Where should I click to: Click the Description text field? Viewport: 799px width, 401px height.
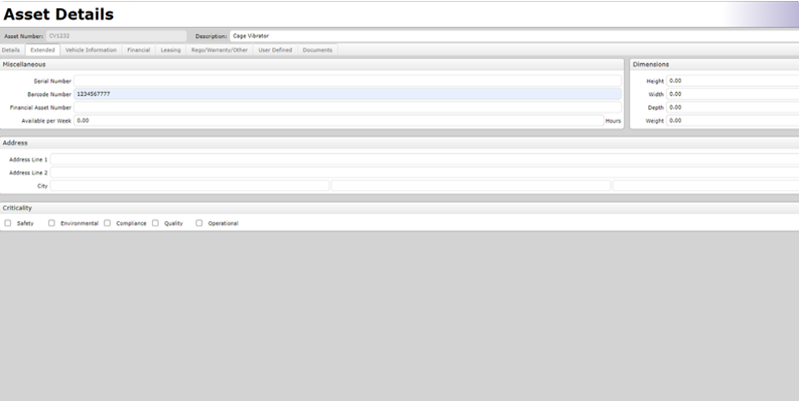[515, 35]
